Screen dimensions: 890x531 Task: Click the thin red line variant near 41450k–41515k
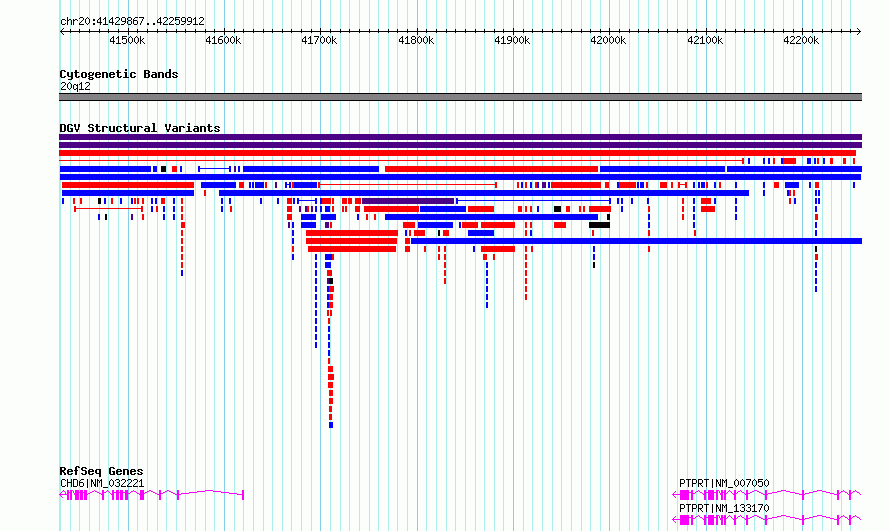point(108,209)
